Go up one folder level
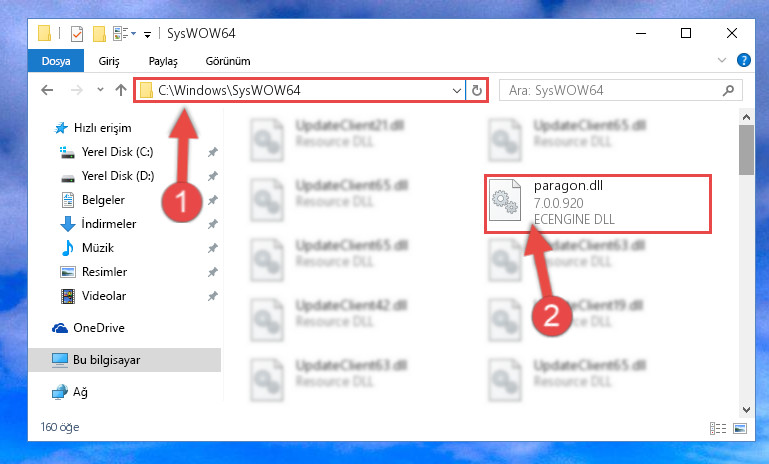Screen dimensions: 769x464 [x=121, y=90]
